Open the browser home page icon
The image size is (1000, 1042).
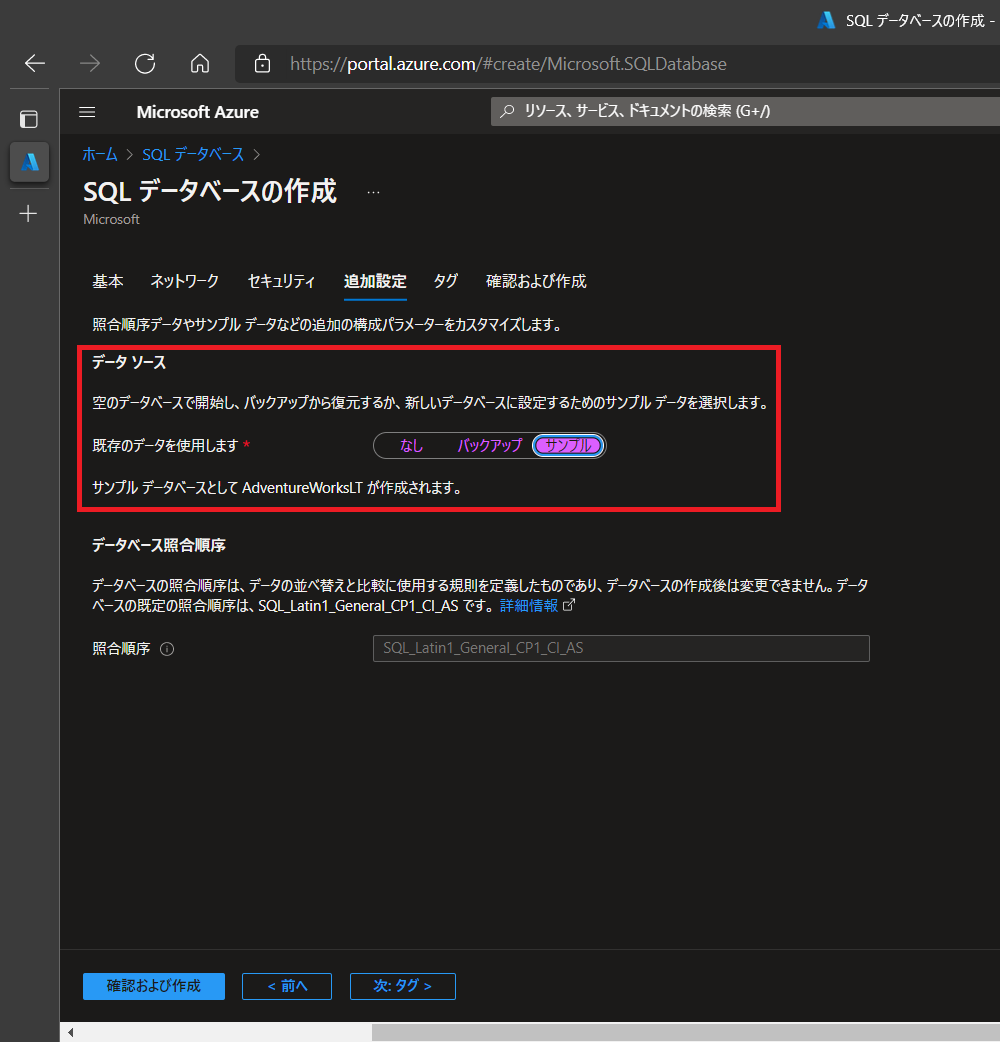click(x=200, y=64)
